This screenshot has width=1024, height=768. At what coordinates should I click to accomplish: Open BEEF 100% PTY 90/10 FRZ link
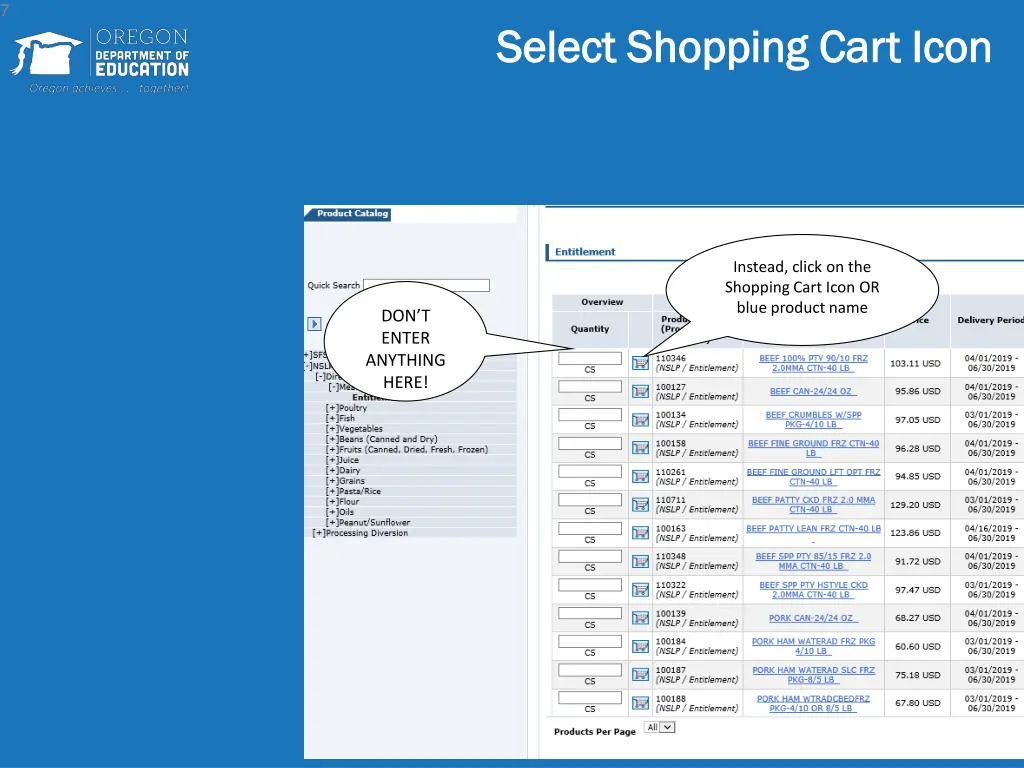[x=813, y=363]
